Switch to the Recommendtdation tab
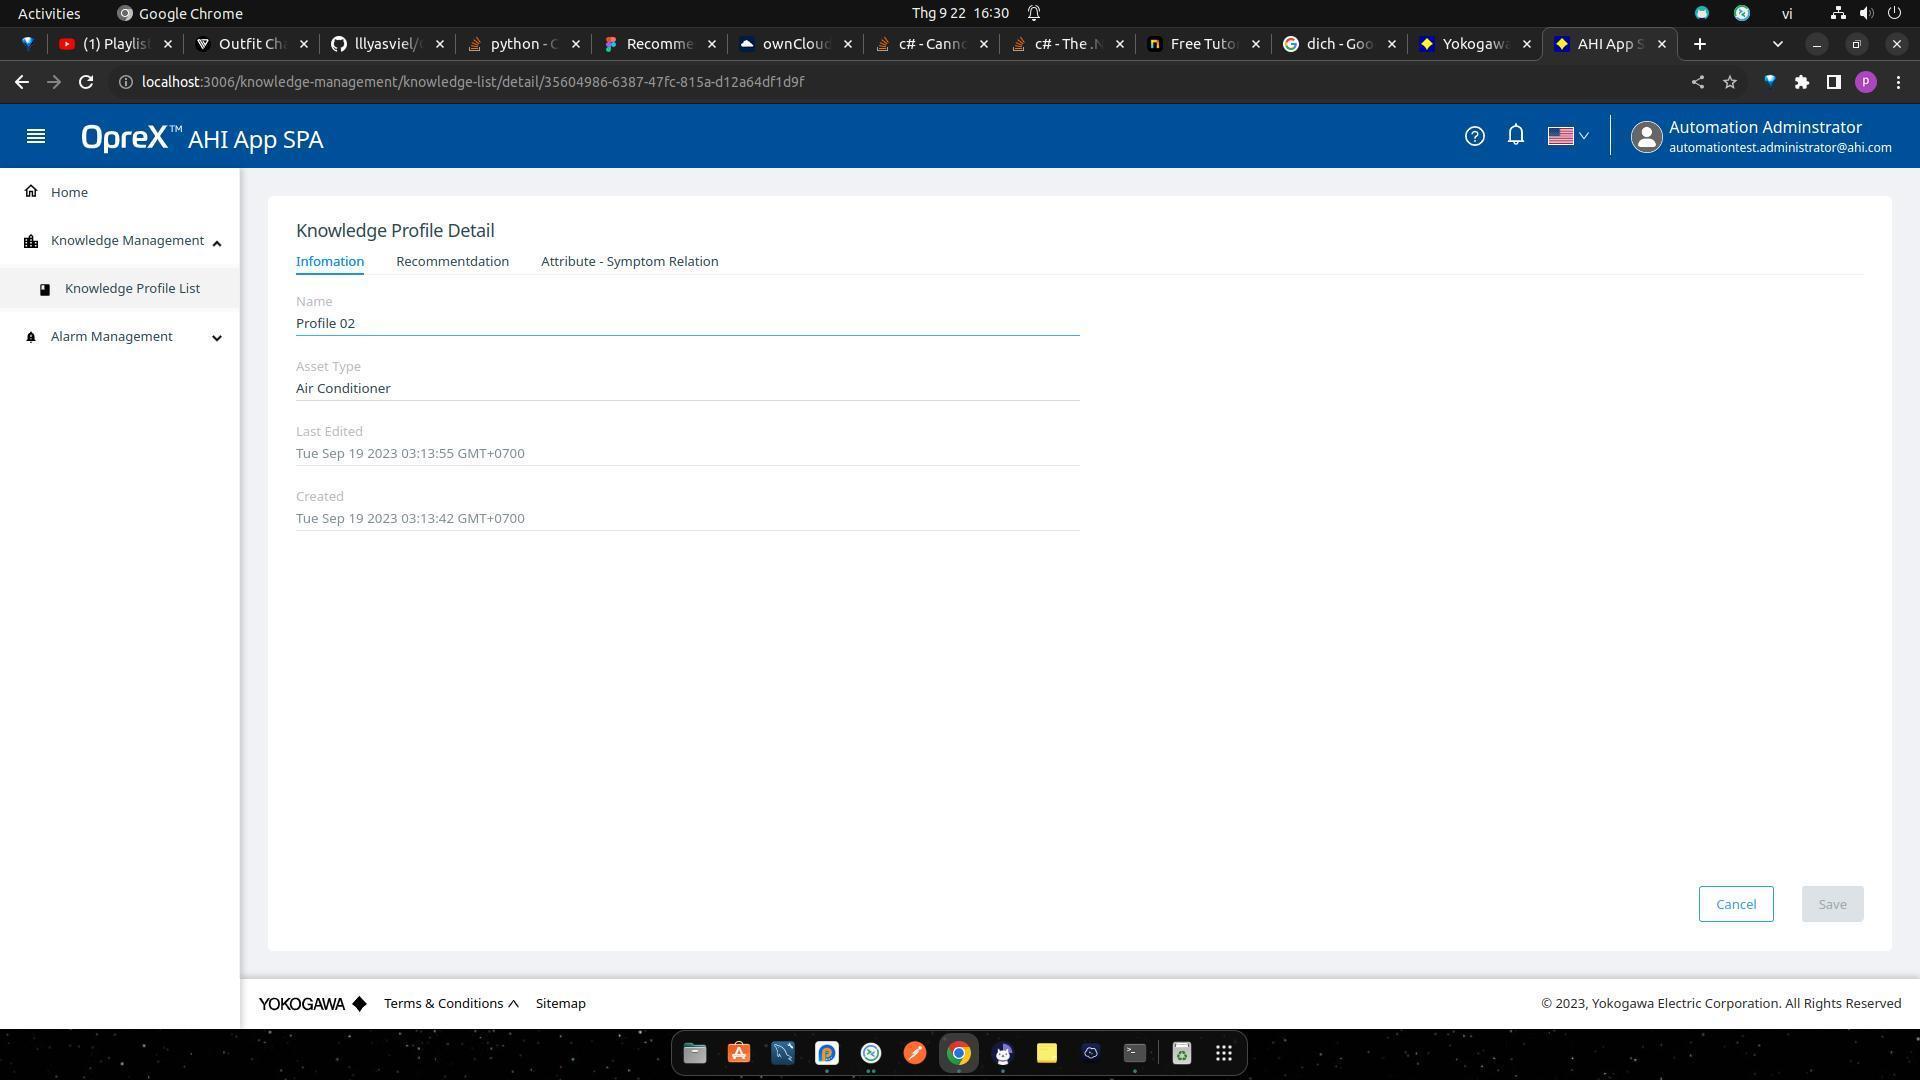 point(452,261)
